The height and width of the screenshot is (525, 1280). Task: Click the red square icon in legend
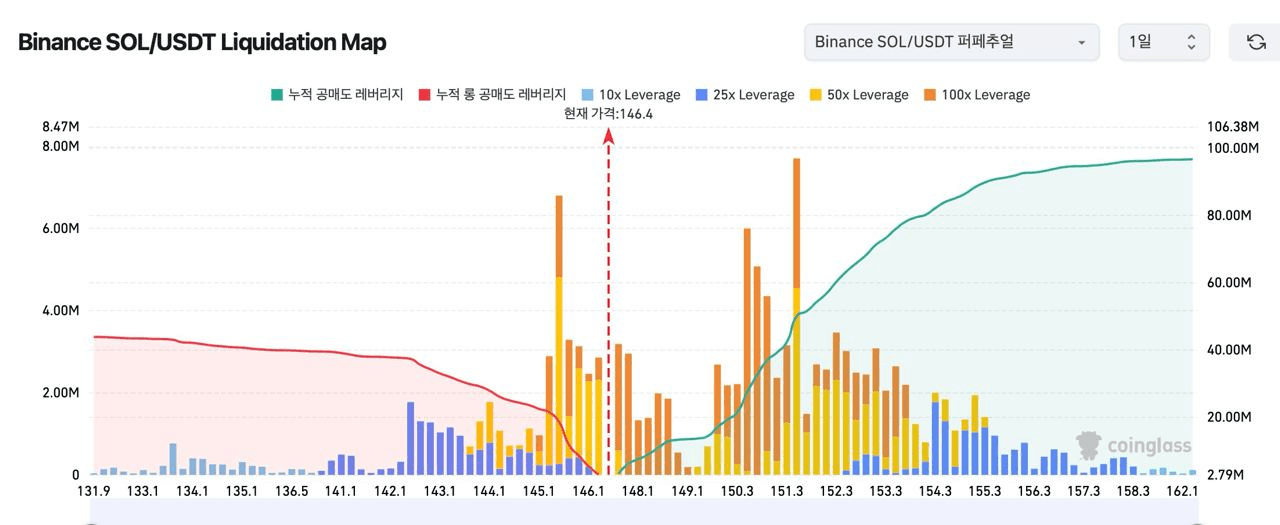[424, 95]
